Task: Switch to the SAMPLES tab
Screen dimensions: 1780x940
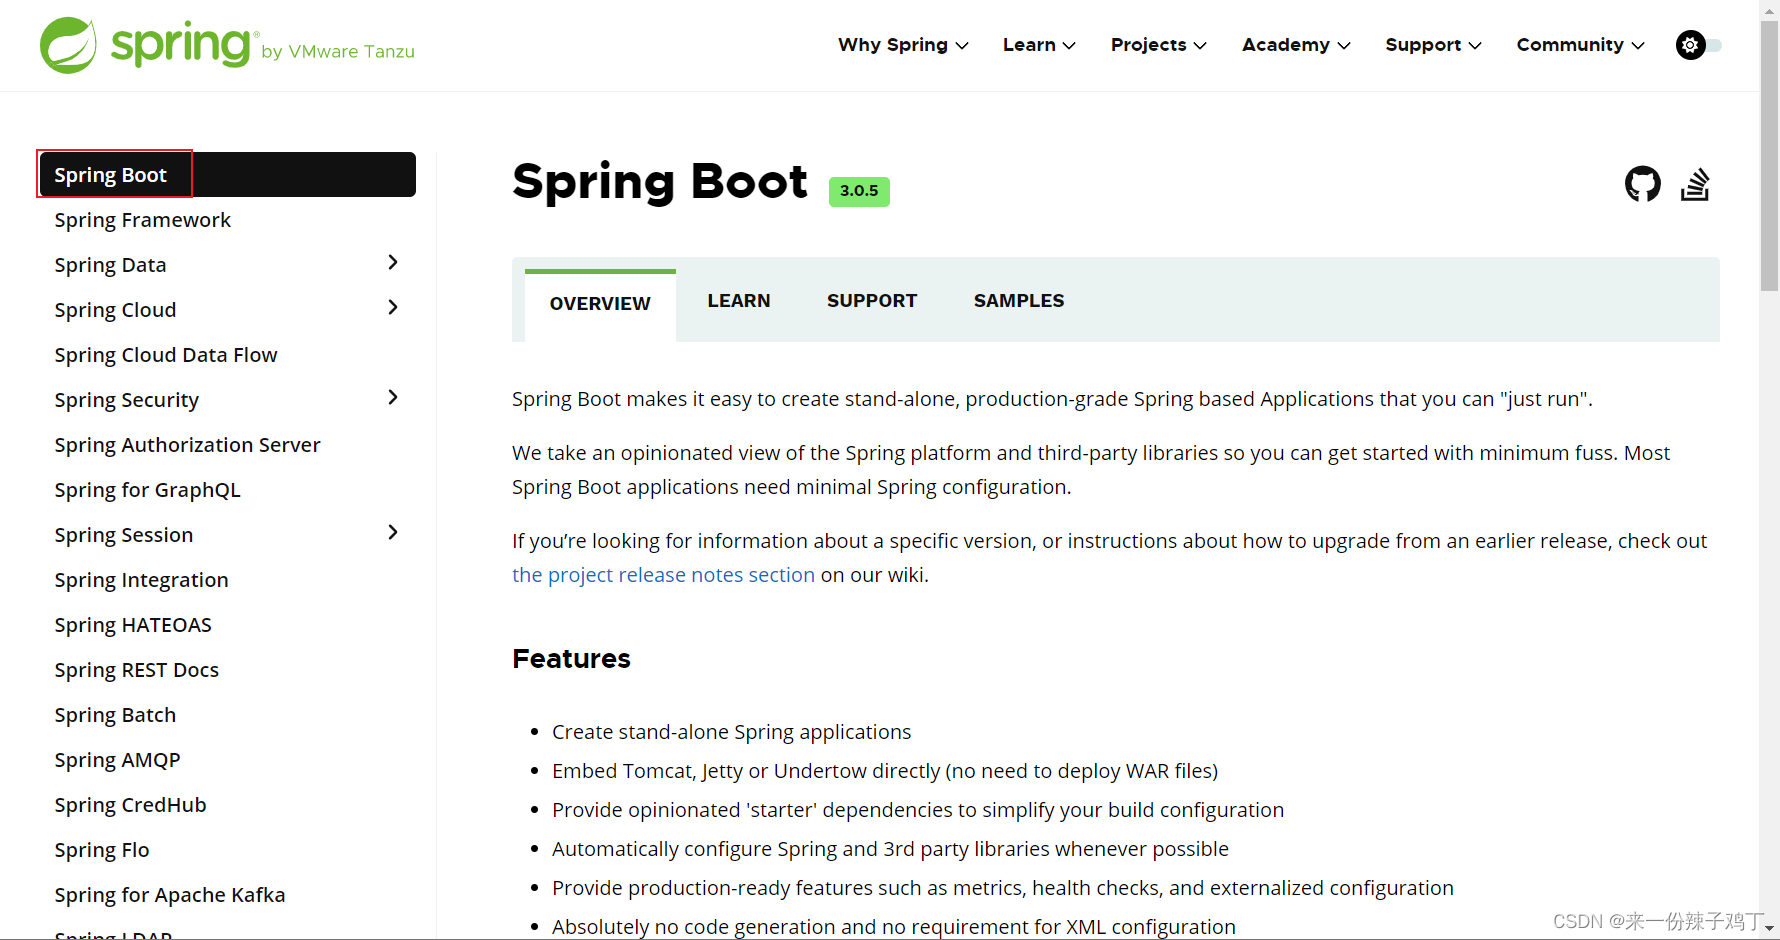Action: (1019, 301)
